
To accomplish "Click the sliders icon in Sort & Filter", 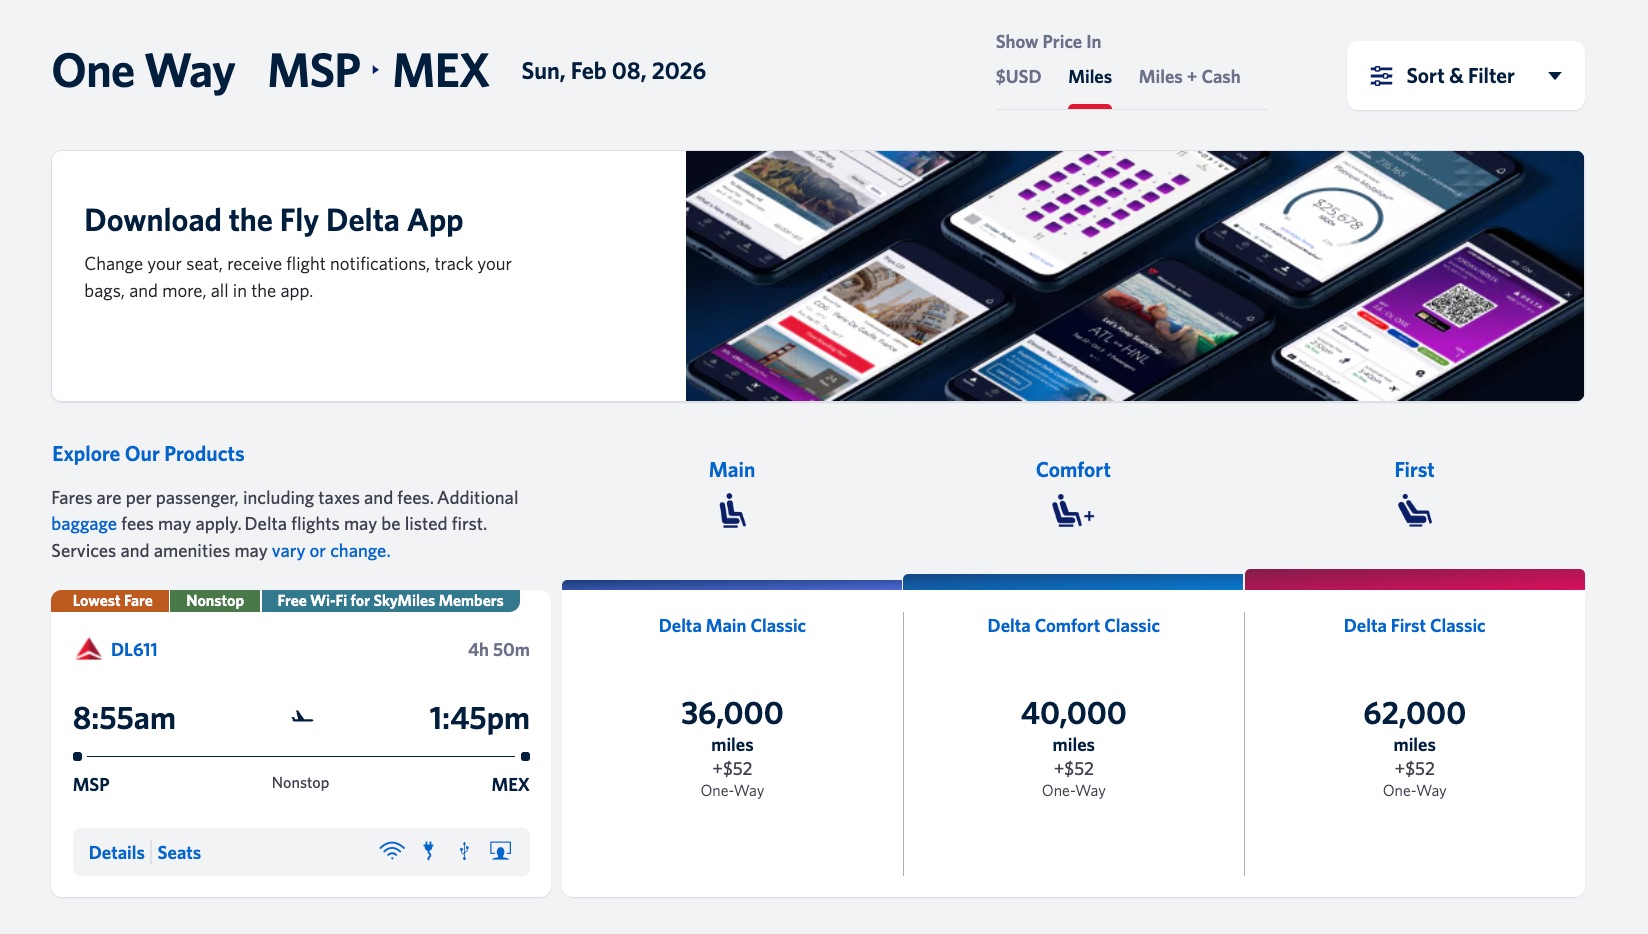I will tap(1381, 76).
